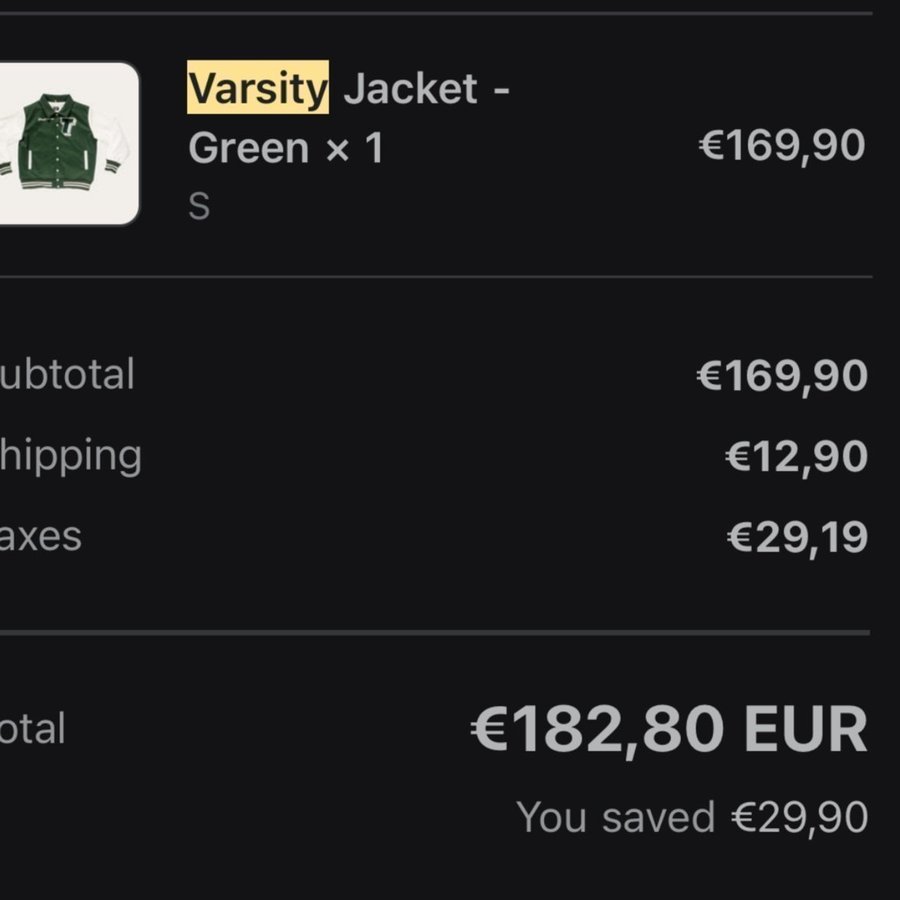The height and width of the screenshot is (900, 900).
Task: Click the size label S
Action: 199,206
